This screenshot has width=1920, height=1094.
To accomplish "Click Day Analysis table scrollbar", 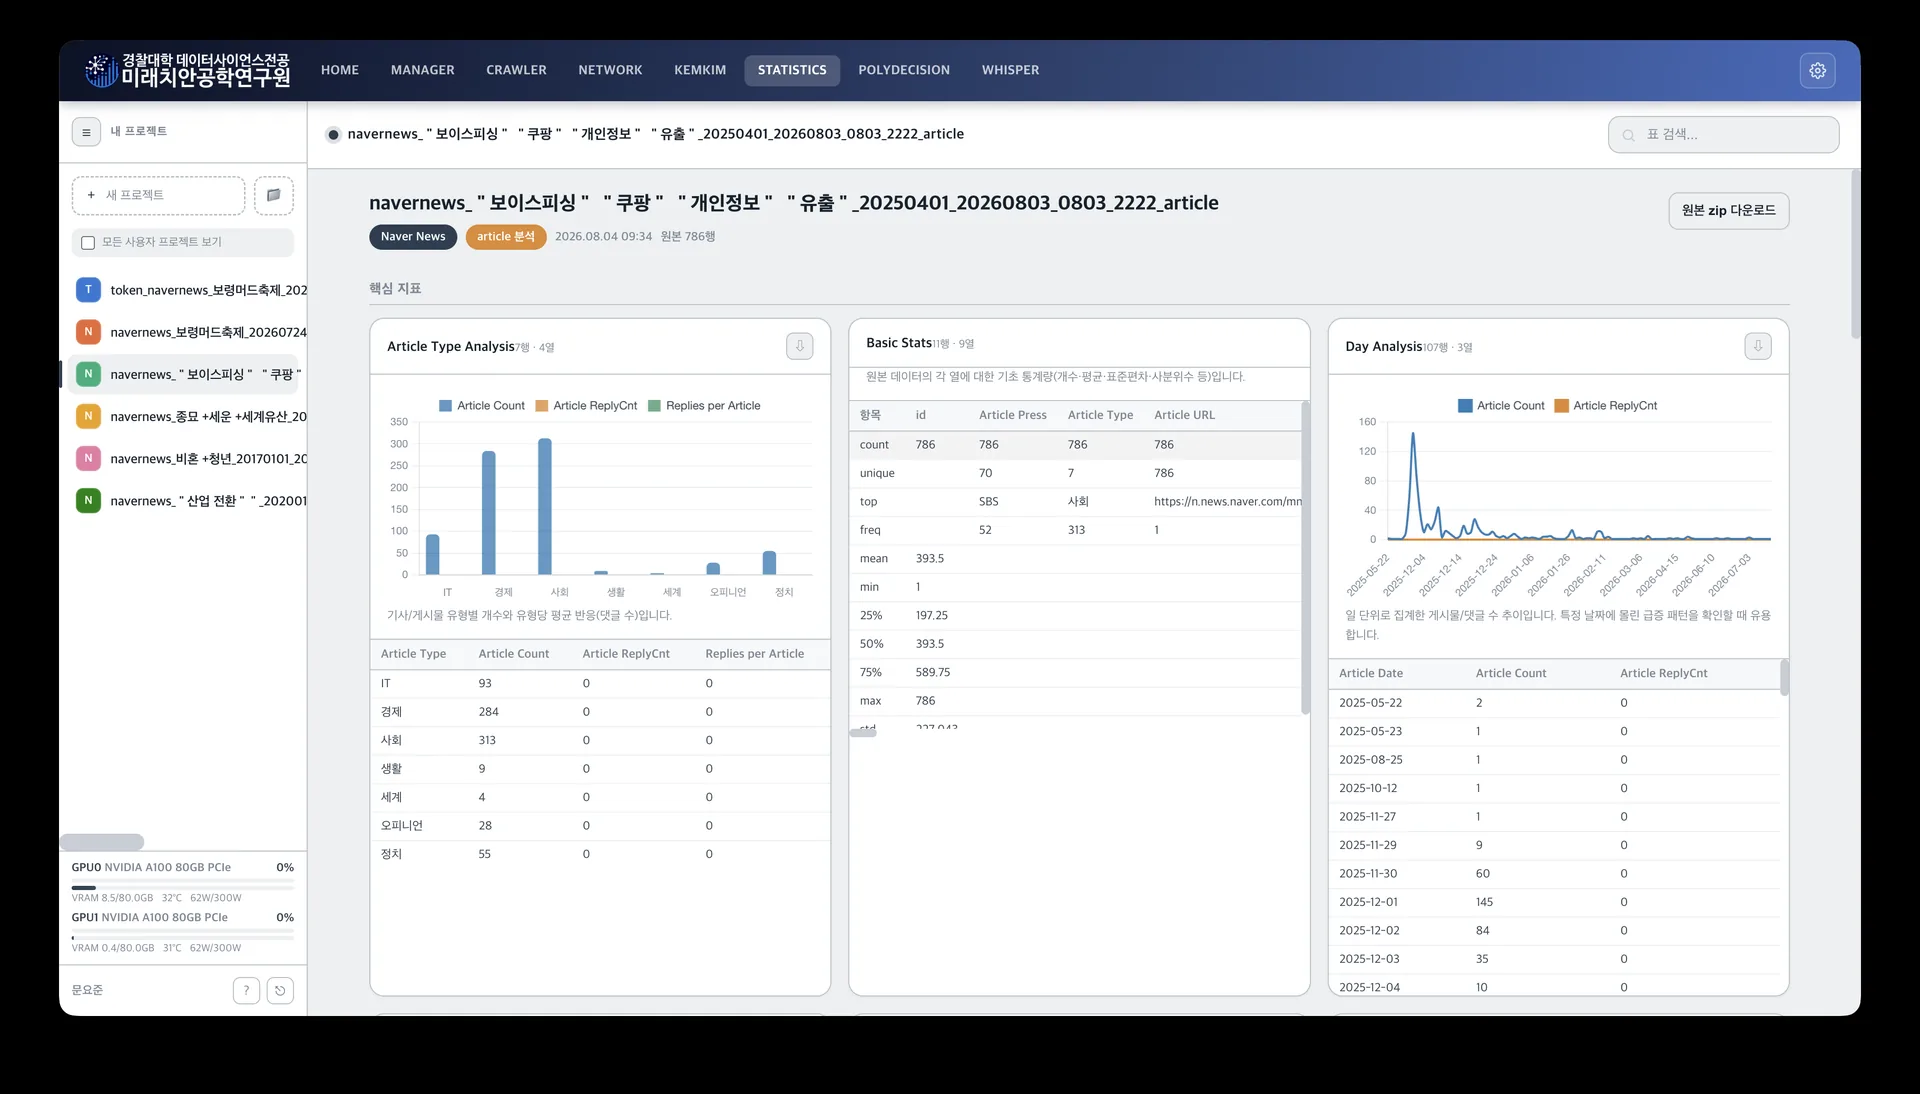I will (x=1784, y=677).
